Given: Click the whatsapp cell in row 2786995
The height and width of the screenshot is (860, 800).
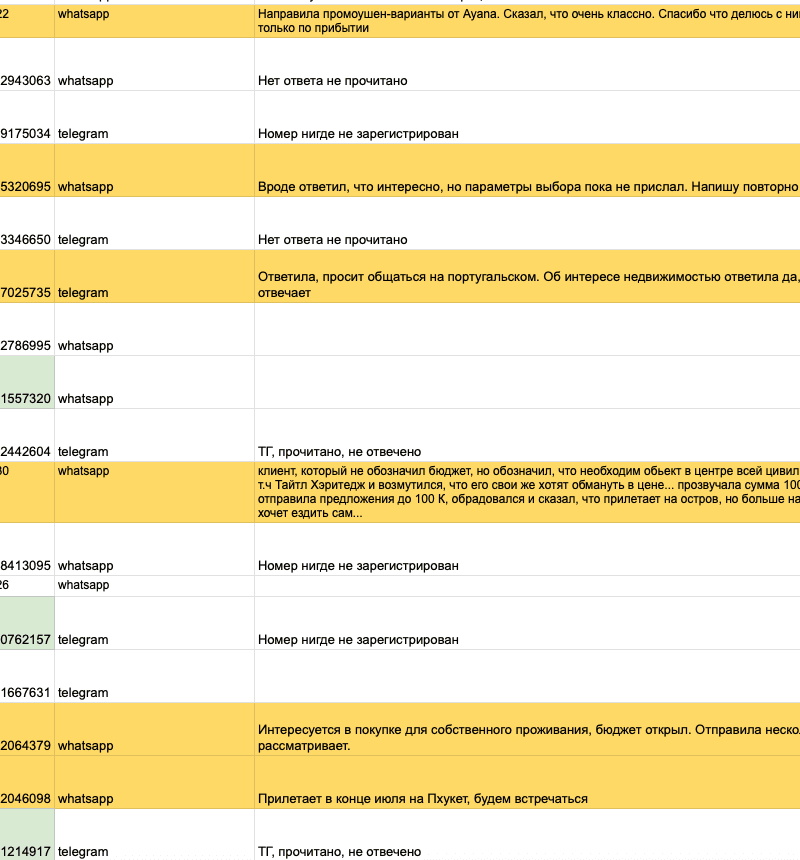Looking at the screenshot, I should (154, 329).
